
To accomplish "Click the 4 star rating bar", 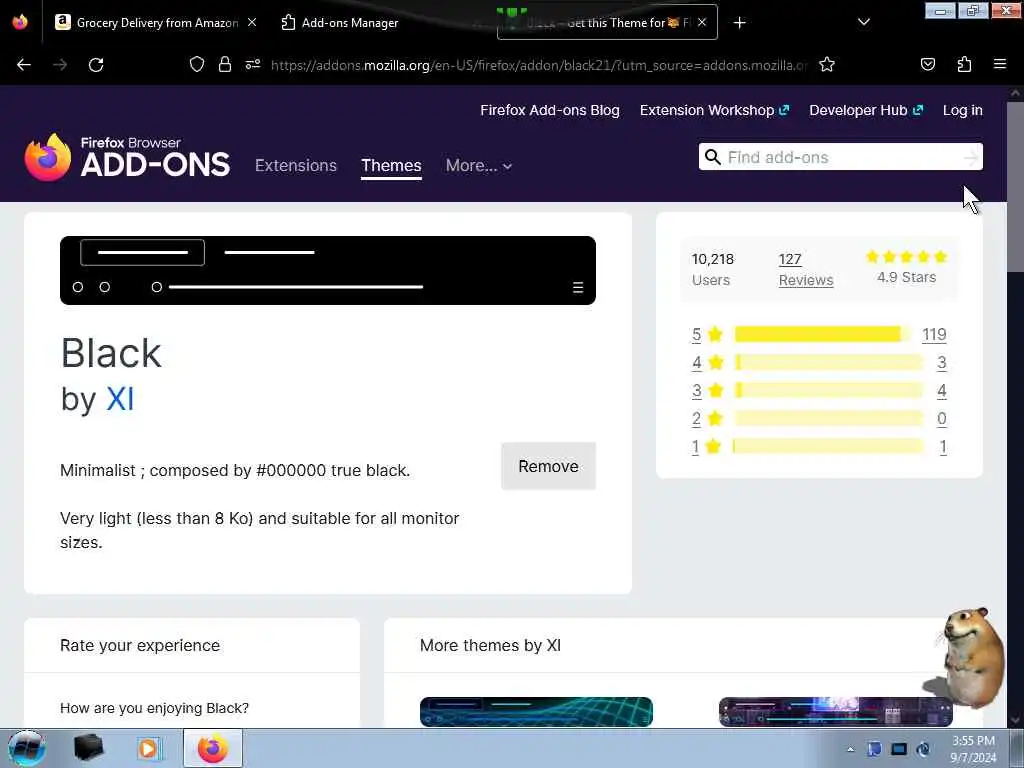I will coord(829,362).
